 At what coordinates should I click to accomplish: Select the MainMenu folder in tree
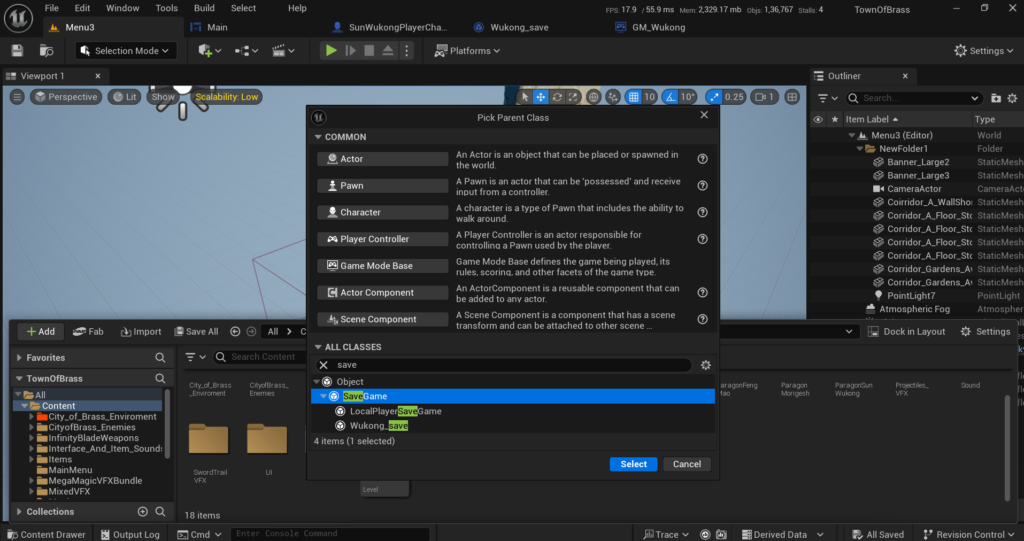click(70, 470)
